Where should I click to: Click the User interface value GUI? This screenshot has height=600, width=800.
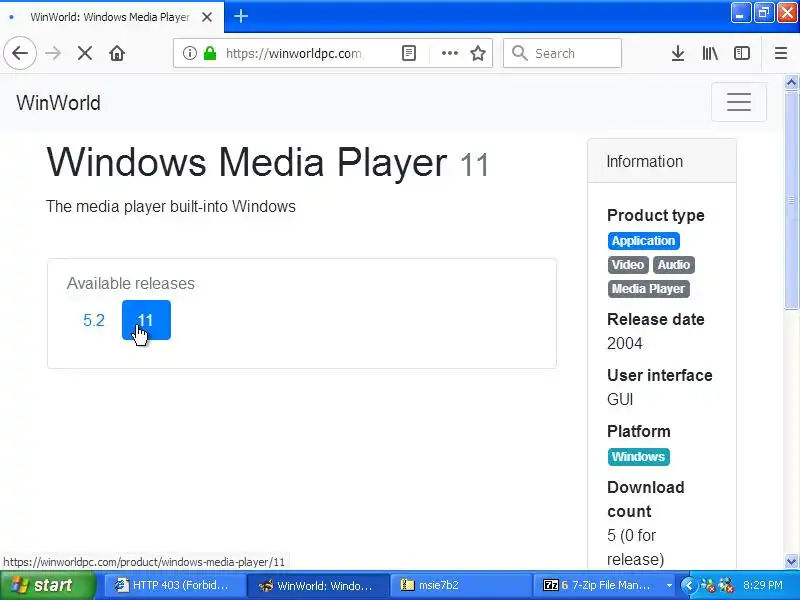coord(620,399)
